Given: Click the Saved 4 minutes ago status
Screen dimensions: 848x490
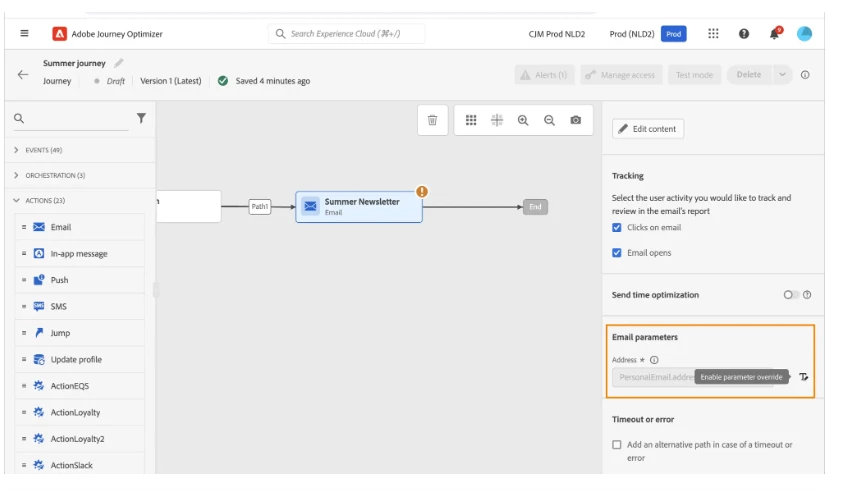Looking at the screenshot, I should 273,81.
